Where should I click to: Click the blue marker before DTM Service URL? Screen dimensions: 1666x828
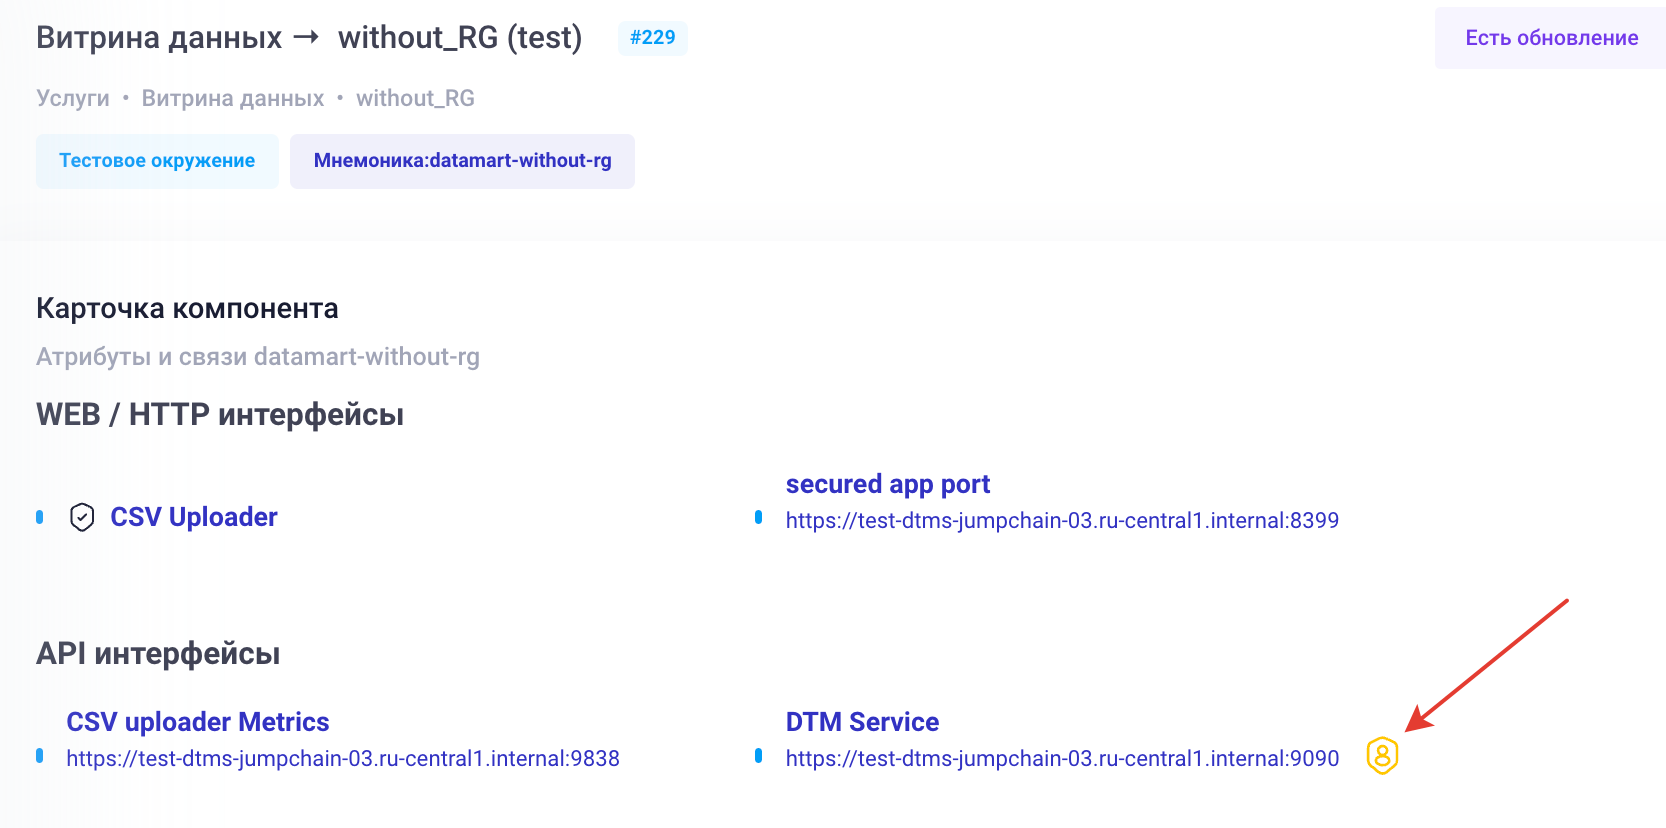point(760,757)
